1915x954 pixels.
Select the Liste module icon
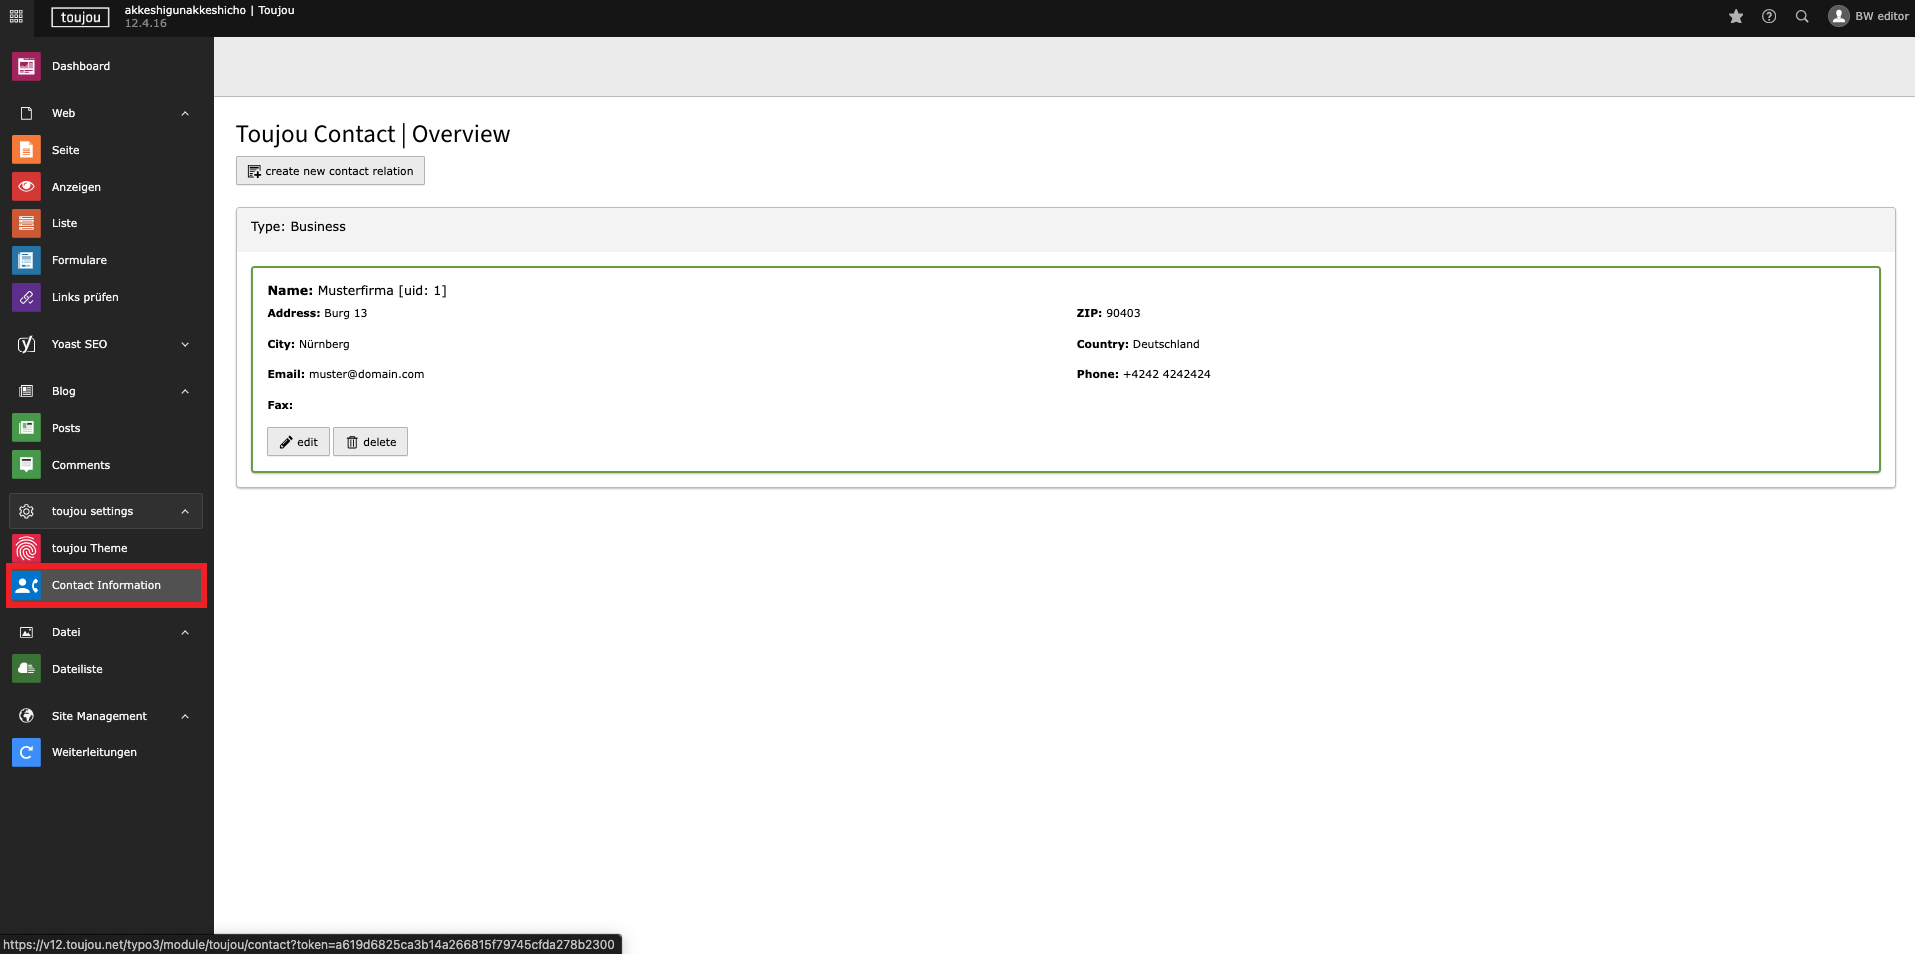tap(26, 223)
